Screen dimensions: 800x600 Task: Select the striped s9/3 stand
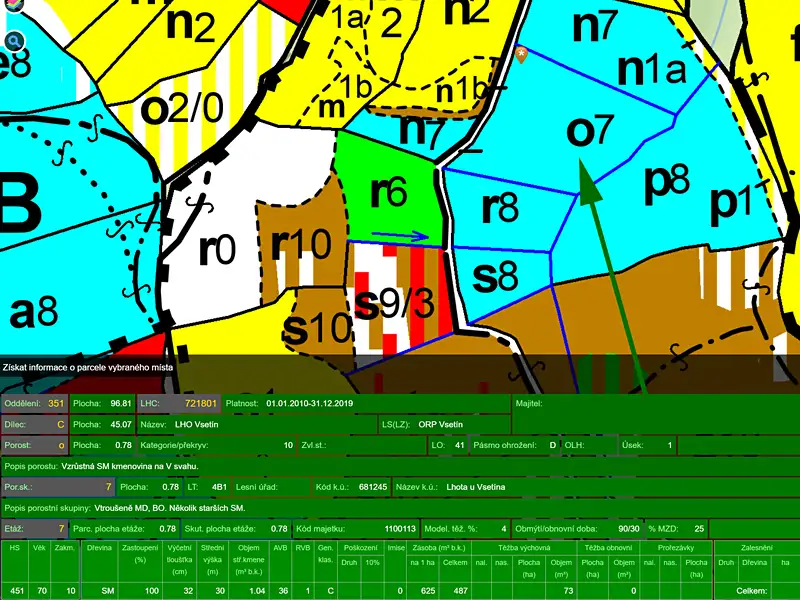click(394, 304)
